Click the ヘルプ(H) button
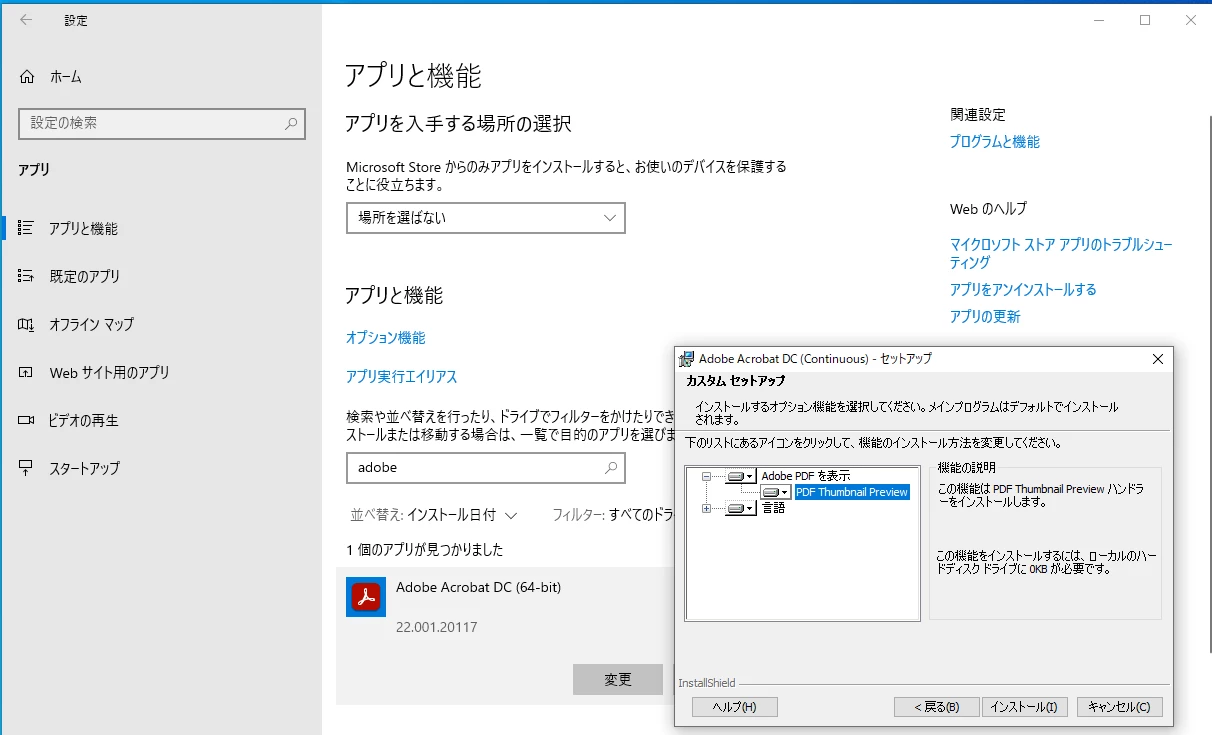This screenshot has width=1212, height=735. (x=735, y=707)
